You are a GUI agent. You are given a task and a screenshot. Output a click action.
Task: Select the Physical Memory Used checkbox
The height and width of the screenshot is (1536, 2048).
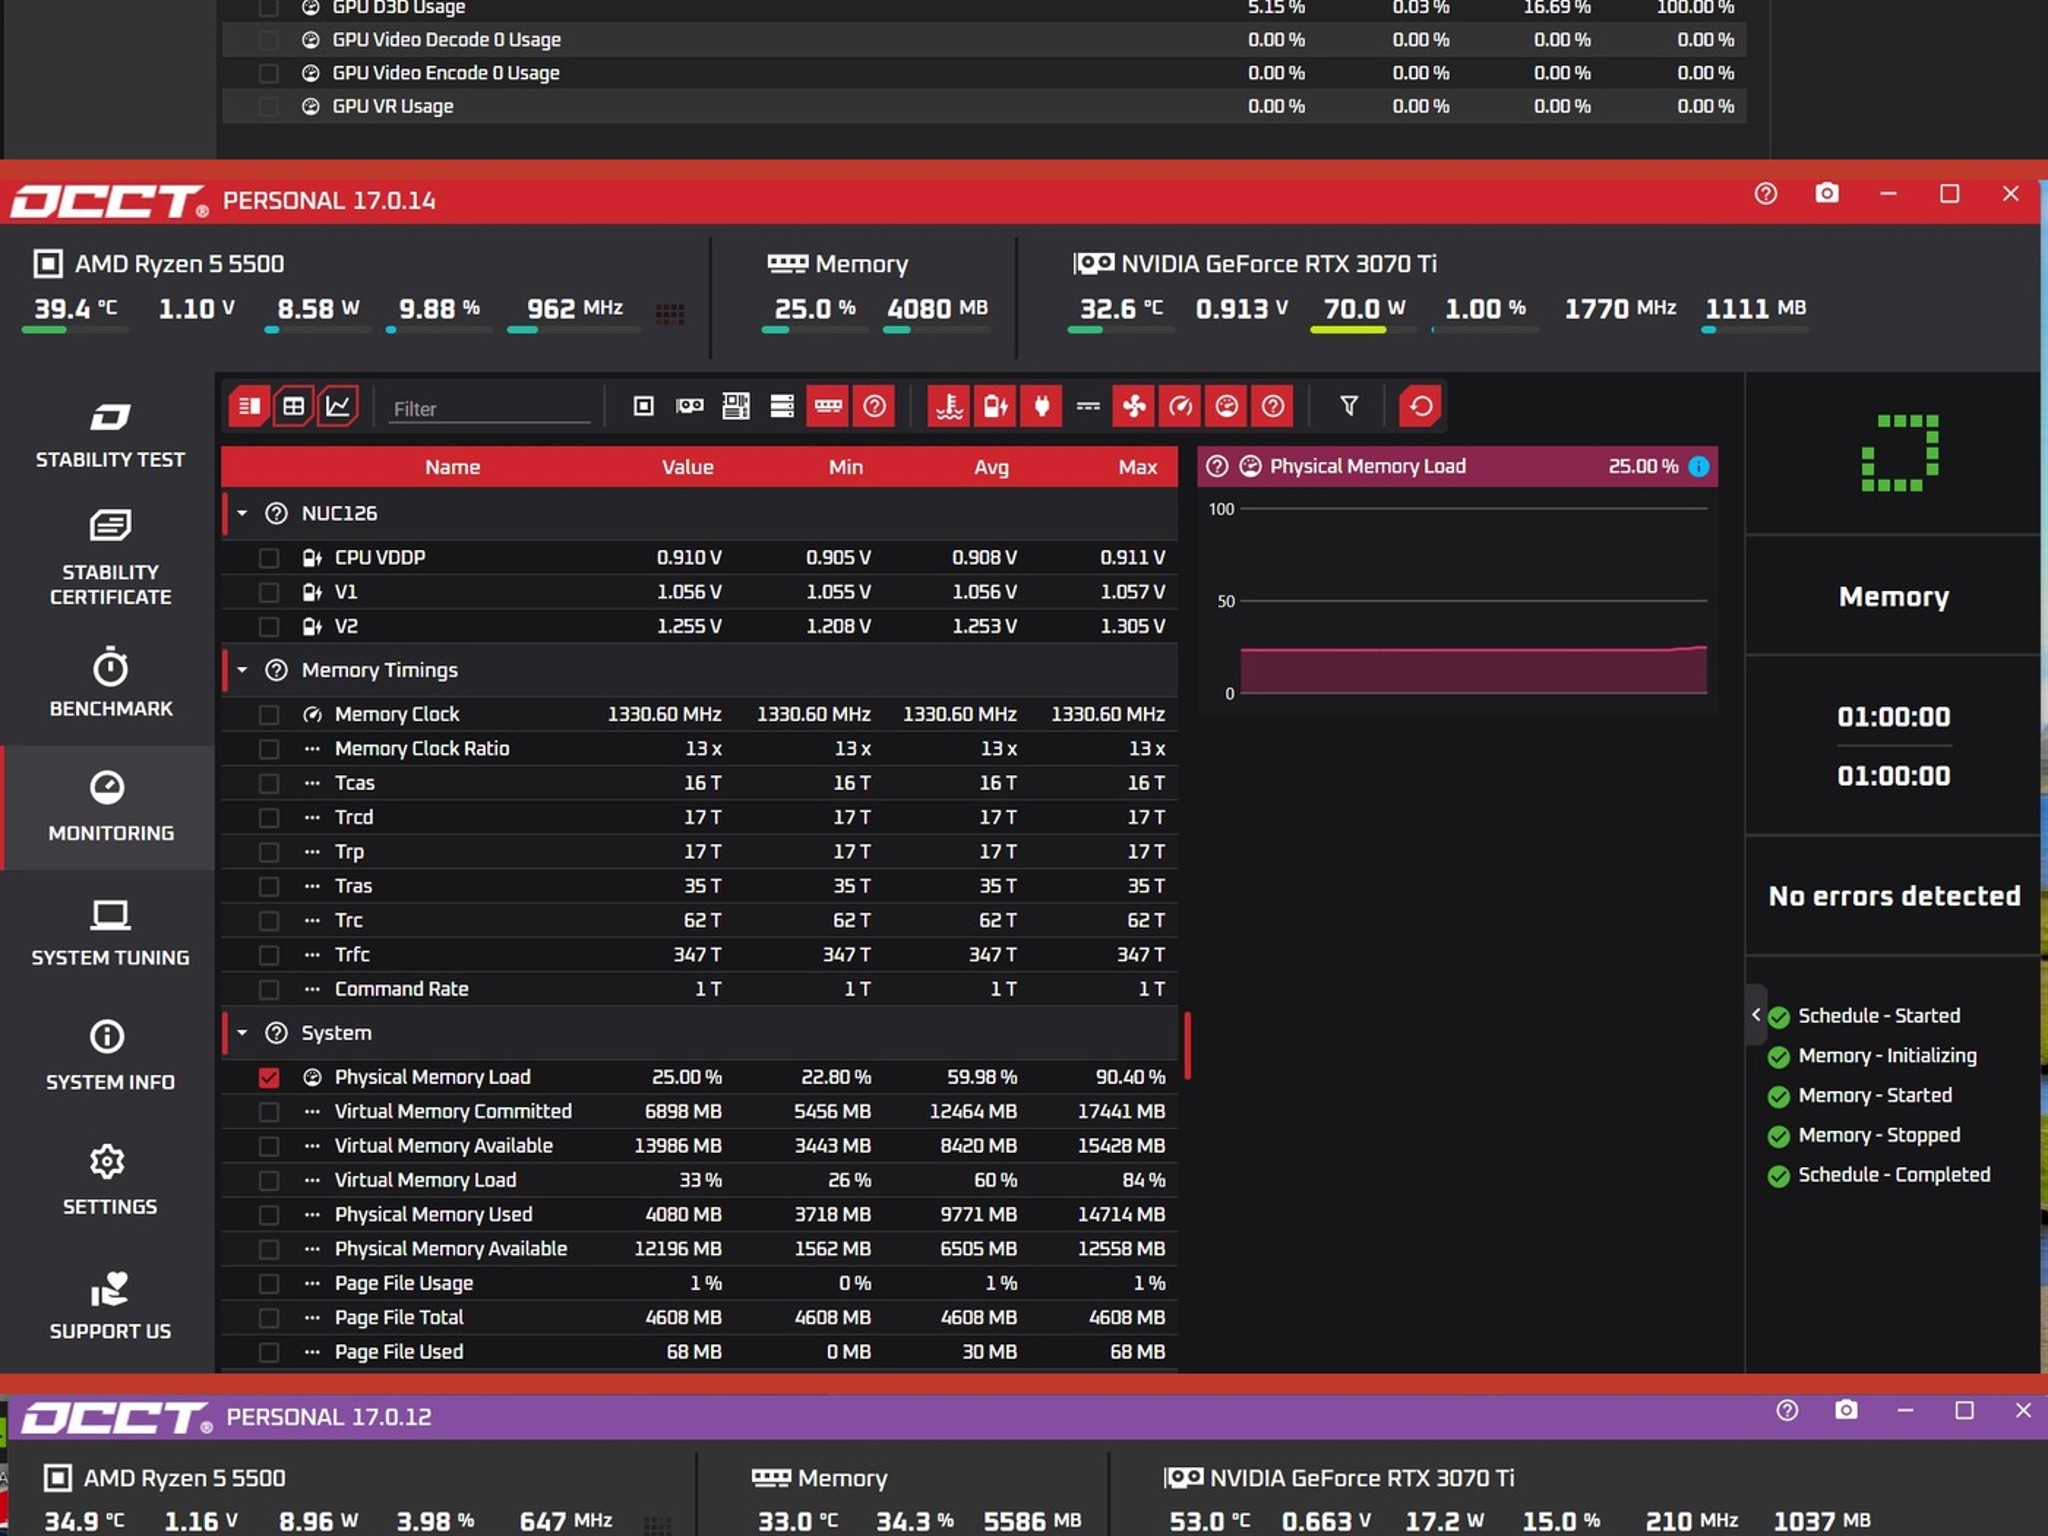point(269,1215)
